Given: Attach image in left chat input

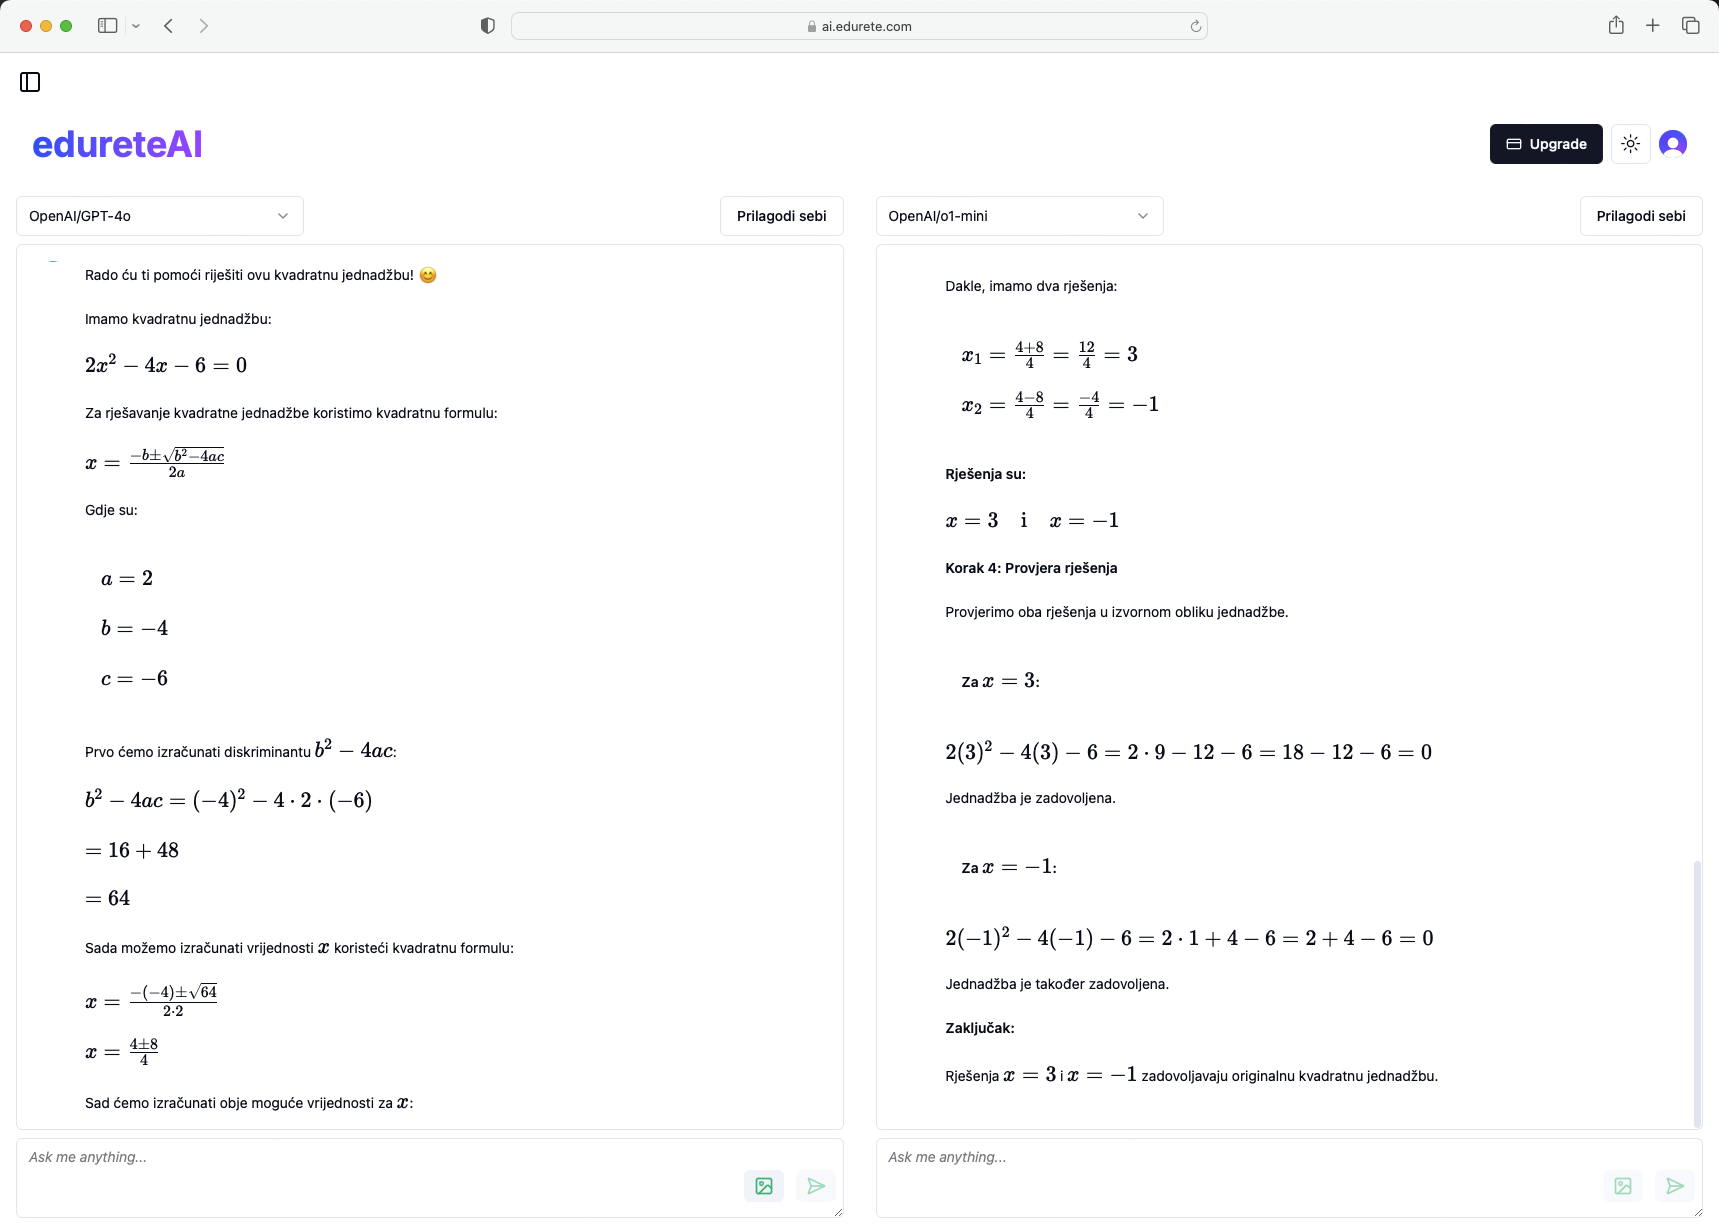Looking at the screenshot, I should tap(764, 1186).
